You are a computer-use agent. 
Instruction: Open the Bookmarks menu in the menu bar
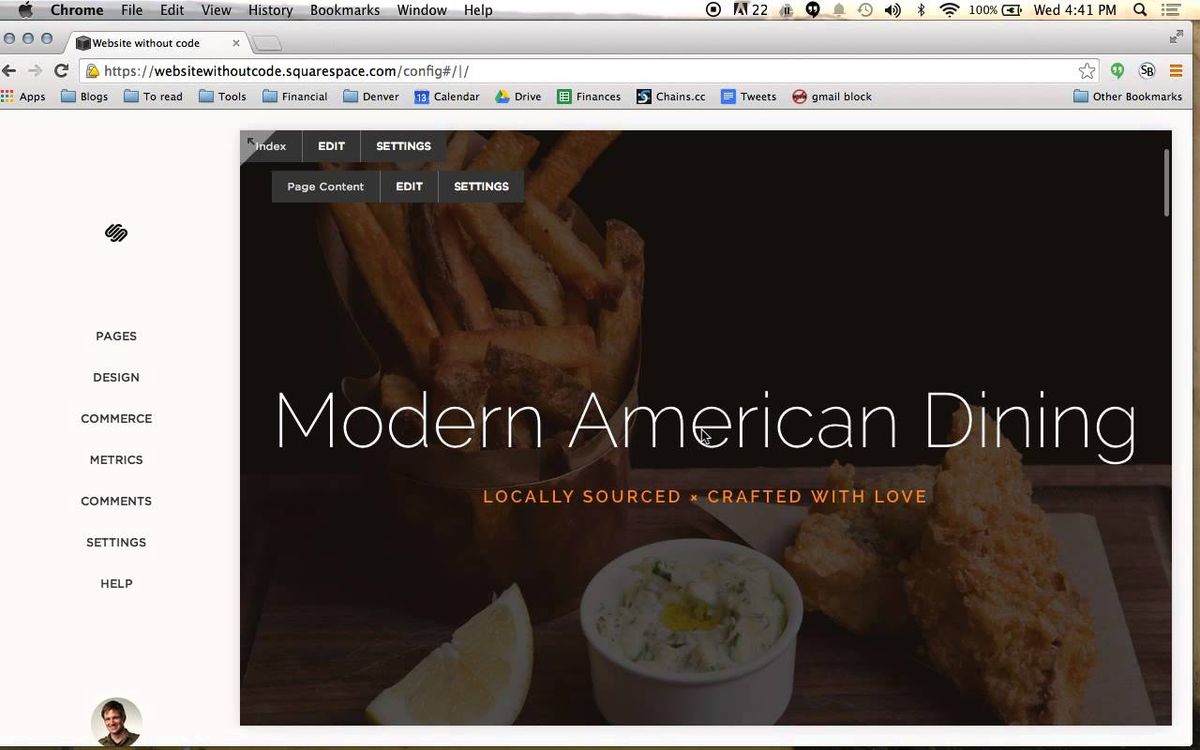point(346,10)
